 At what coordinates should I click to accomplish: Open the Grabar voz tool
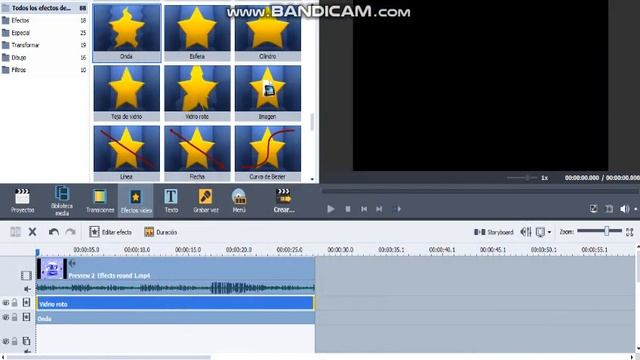pos(206,201)
